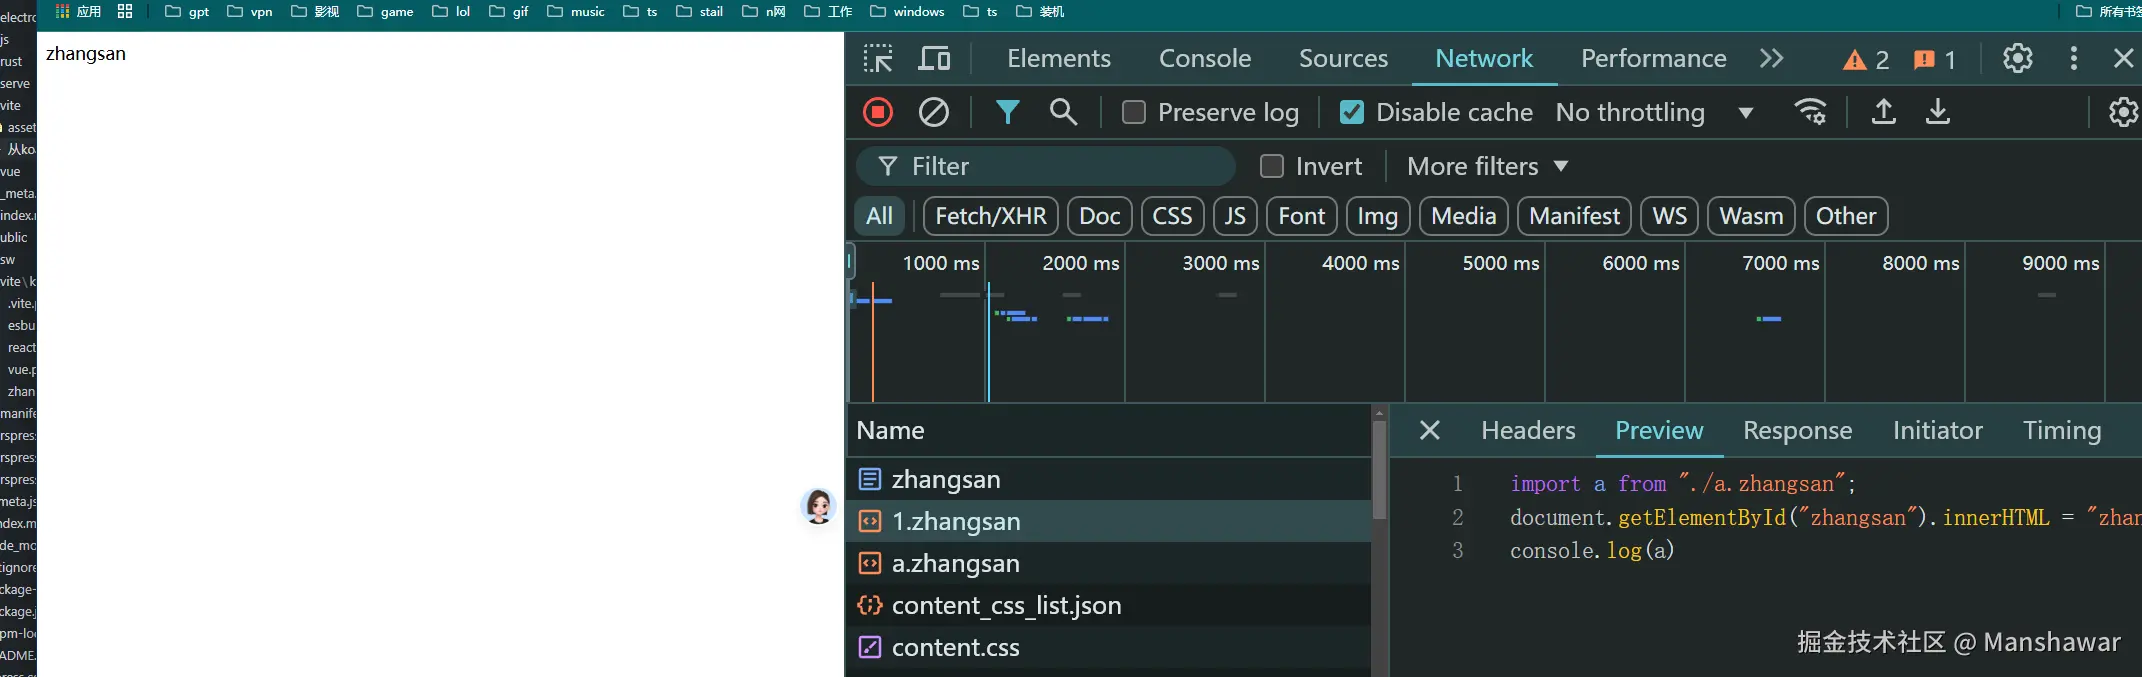Select the content_css_list.json request
The height and width of the screenshot is (677, 2142).
(1109, 606)
